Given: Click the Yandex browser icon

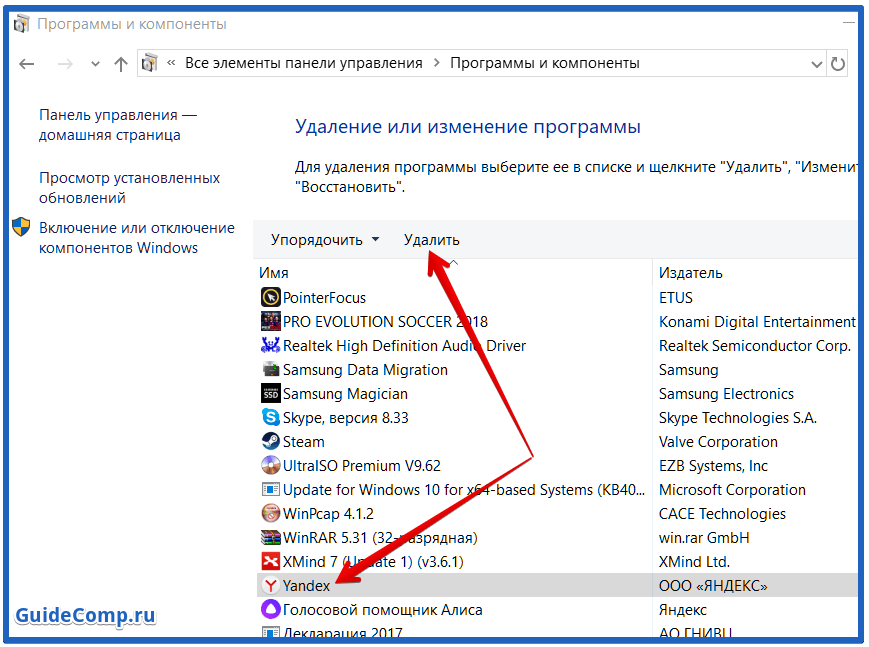Looking at the screenshot, I should 270,585.
